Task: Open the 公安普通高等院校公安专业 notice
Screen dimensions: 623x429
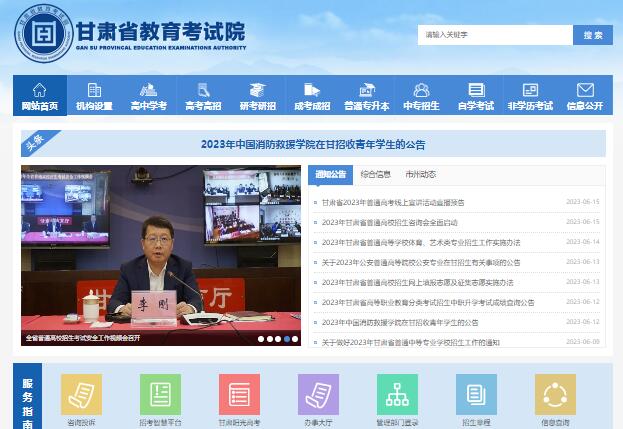Action: point(421,263)
